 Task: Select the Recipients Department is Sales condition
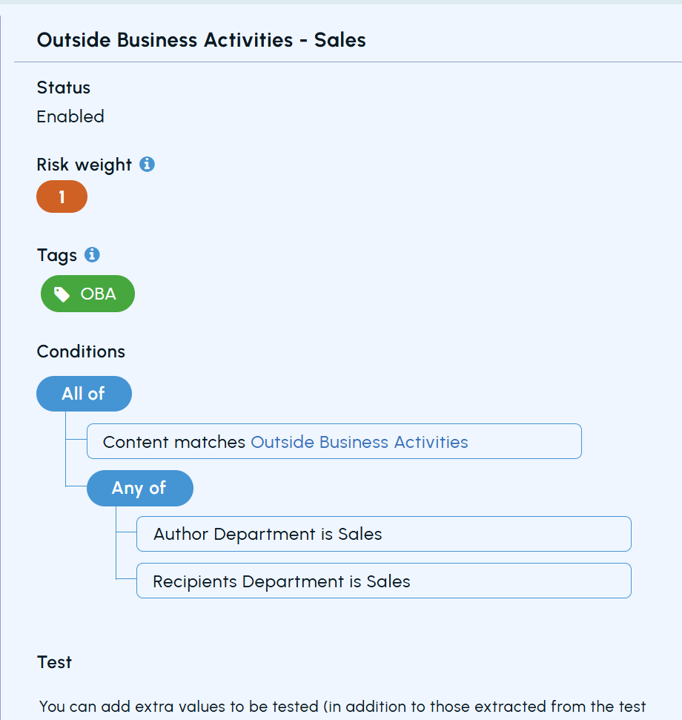281,581
